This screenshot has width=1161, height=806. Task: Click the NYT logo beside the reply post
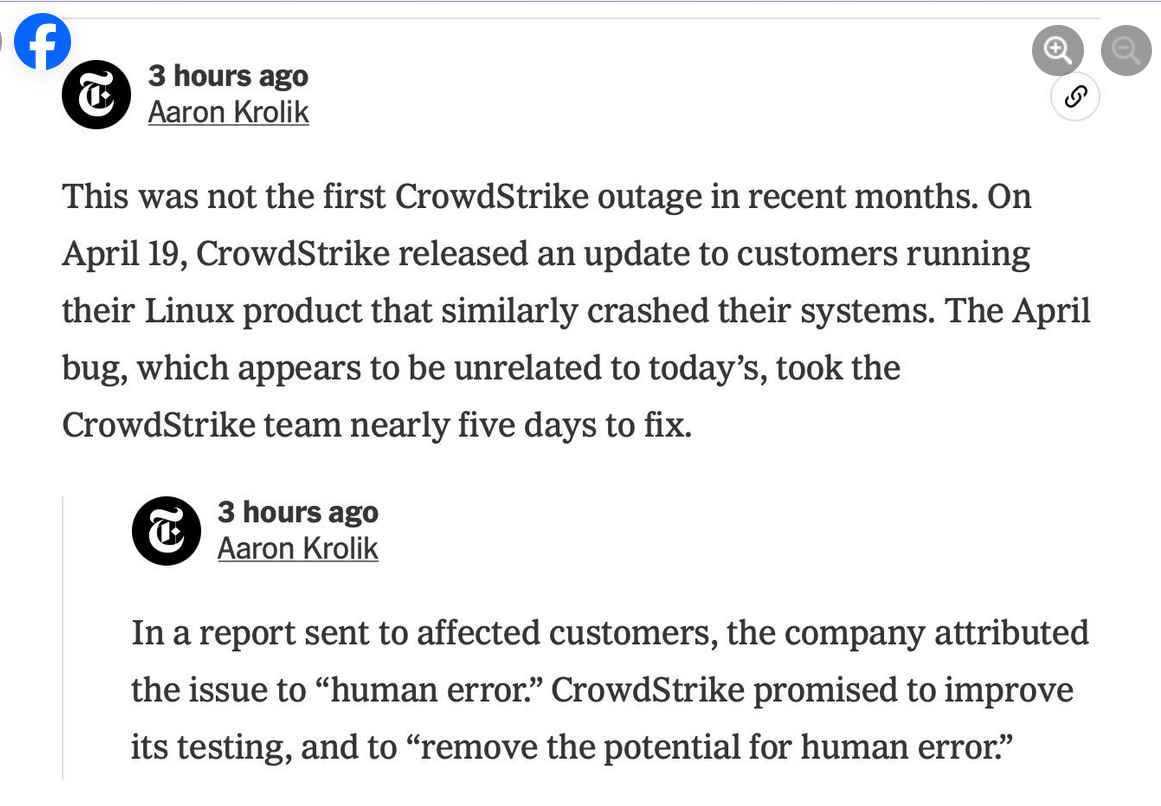[166, 531]
